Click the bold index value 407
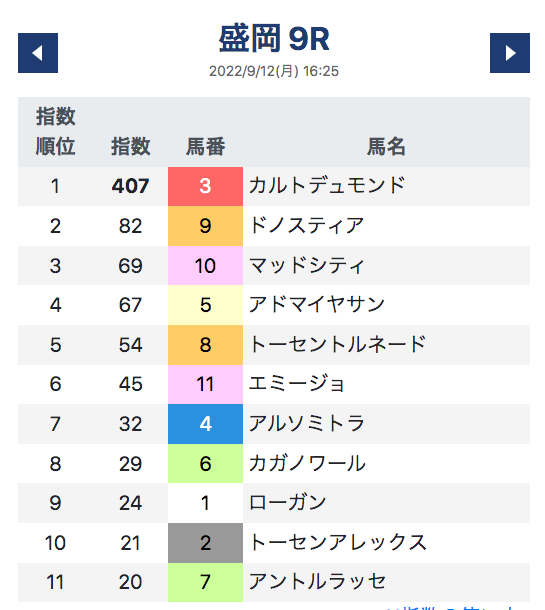The image size is (545, 610). (x=130, y=186)
